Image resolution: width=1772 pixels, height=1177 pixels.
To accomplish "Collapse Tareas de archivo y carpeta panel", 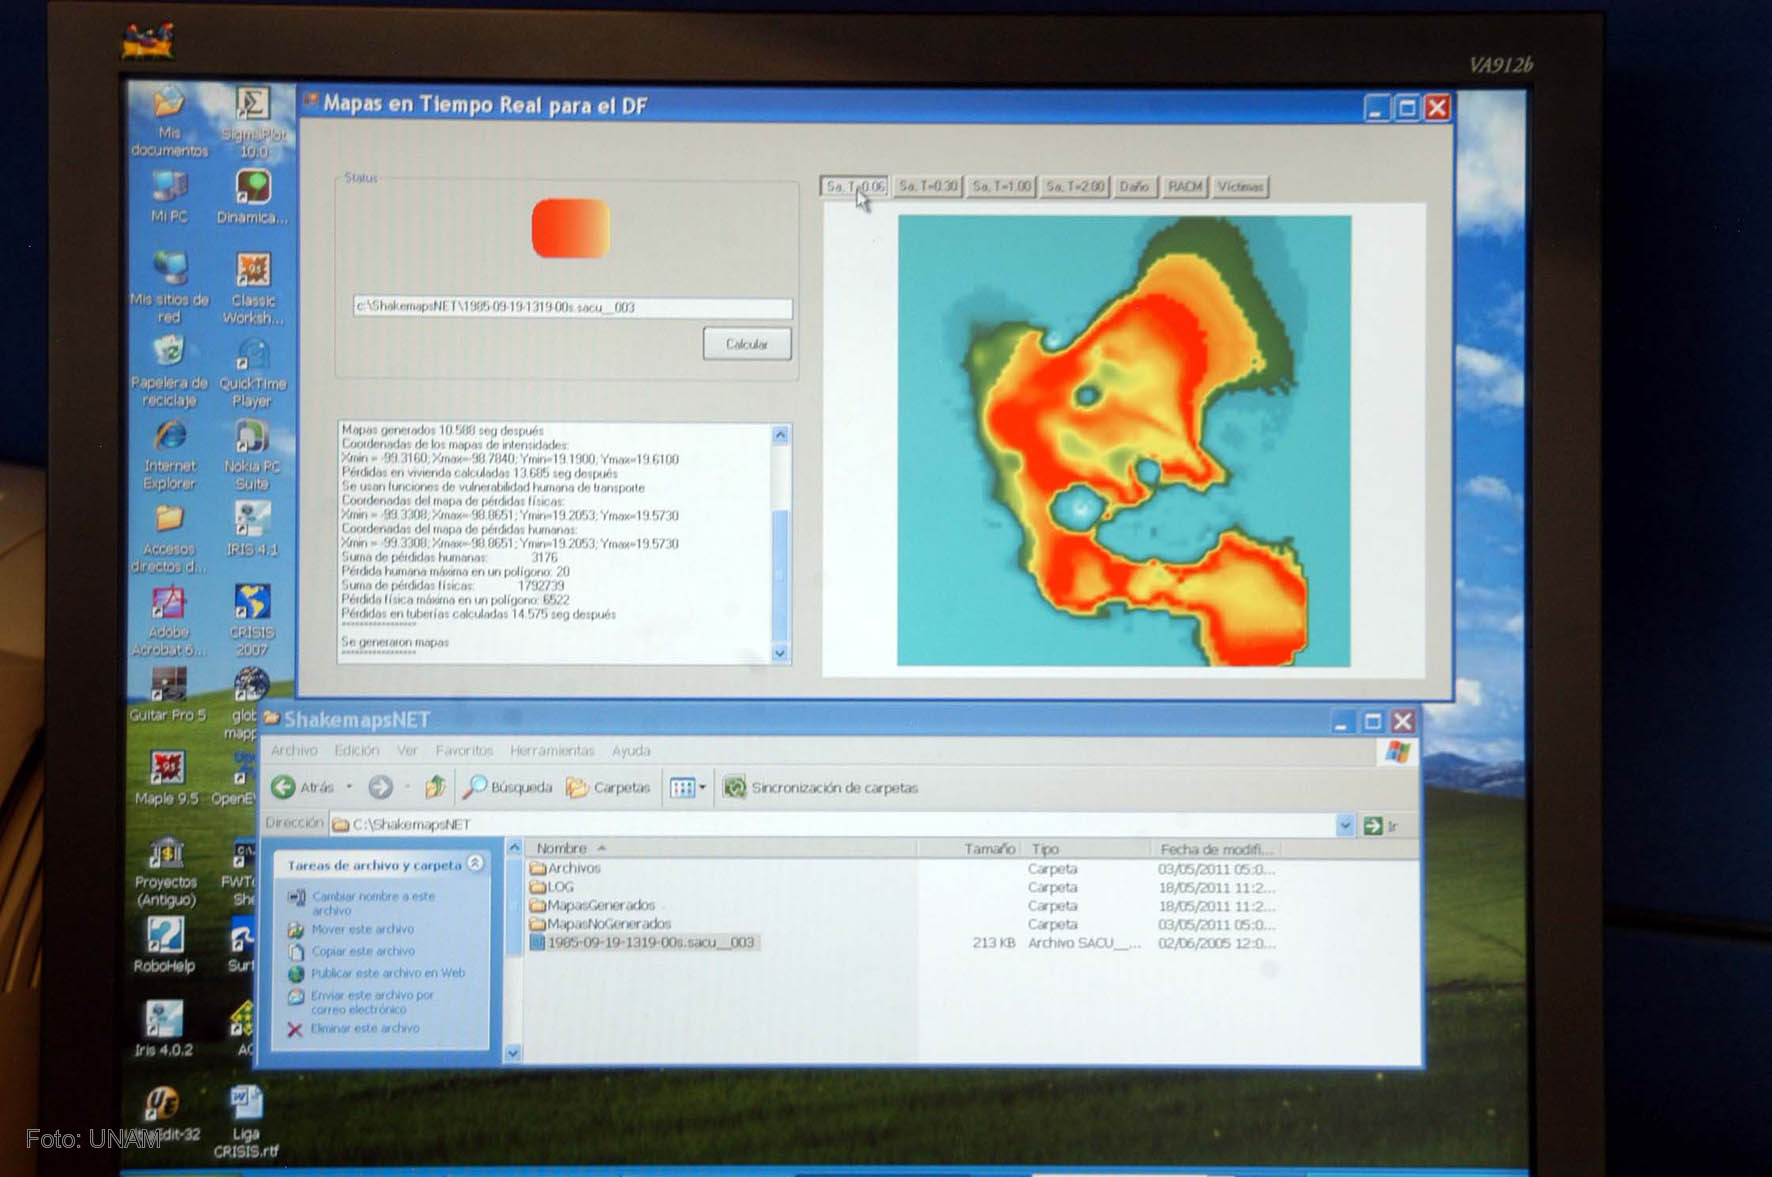I will pyautogui.click(x=476, y=864).
